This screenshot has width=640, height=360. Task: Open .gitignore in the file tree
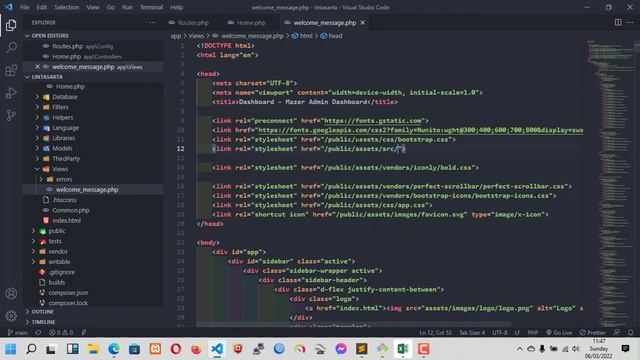point(61,272)
